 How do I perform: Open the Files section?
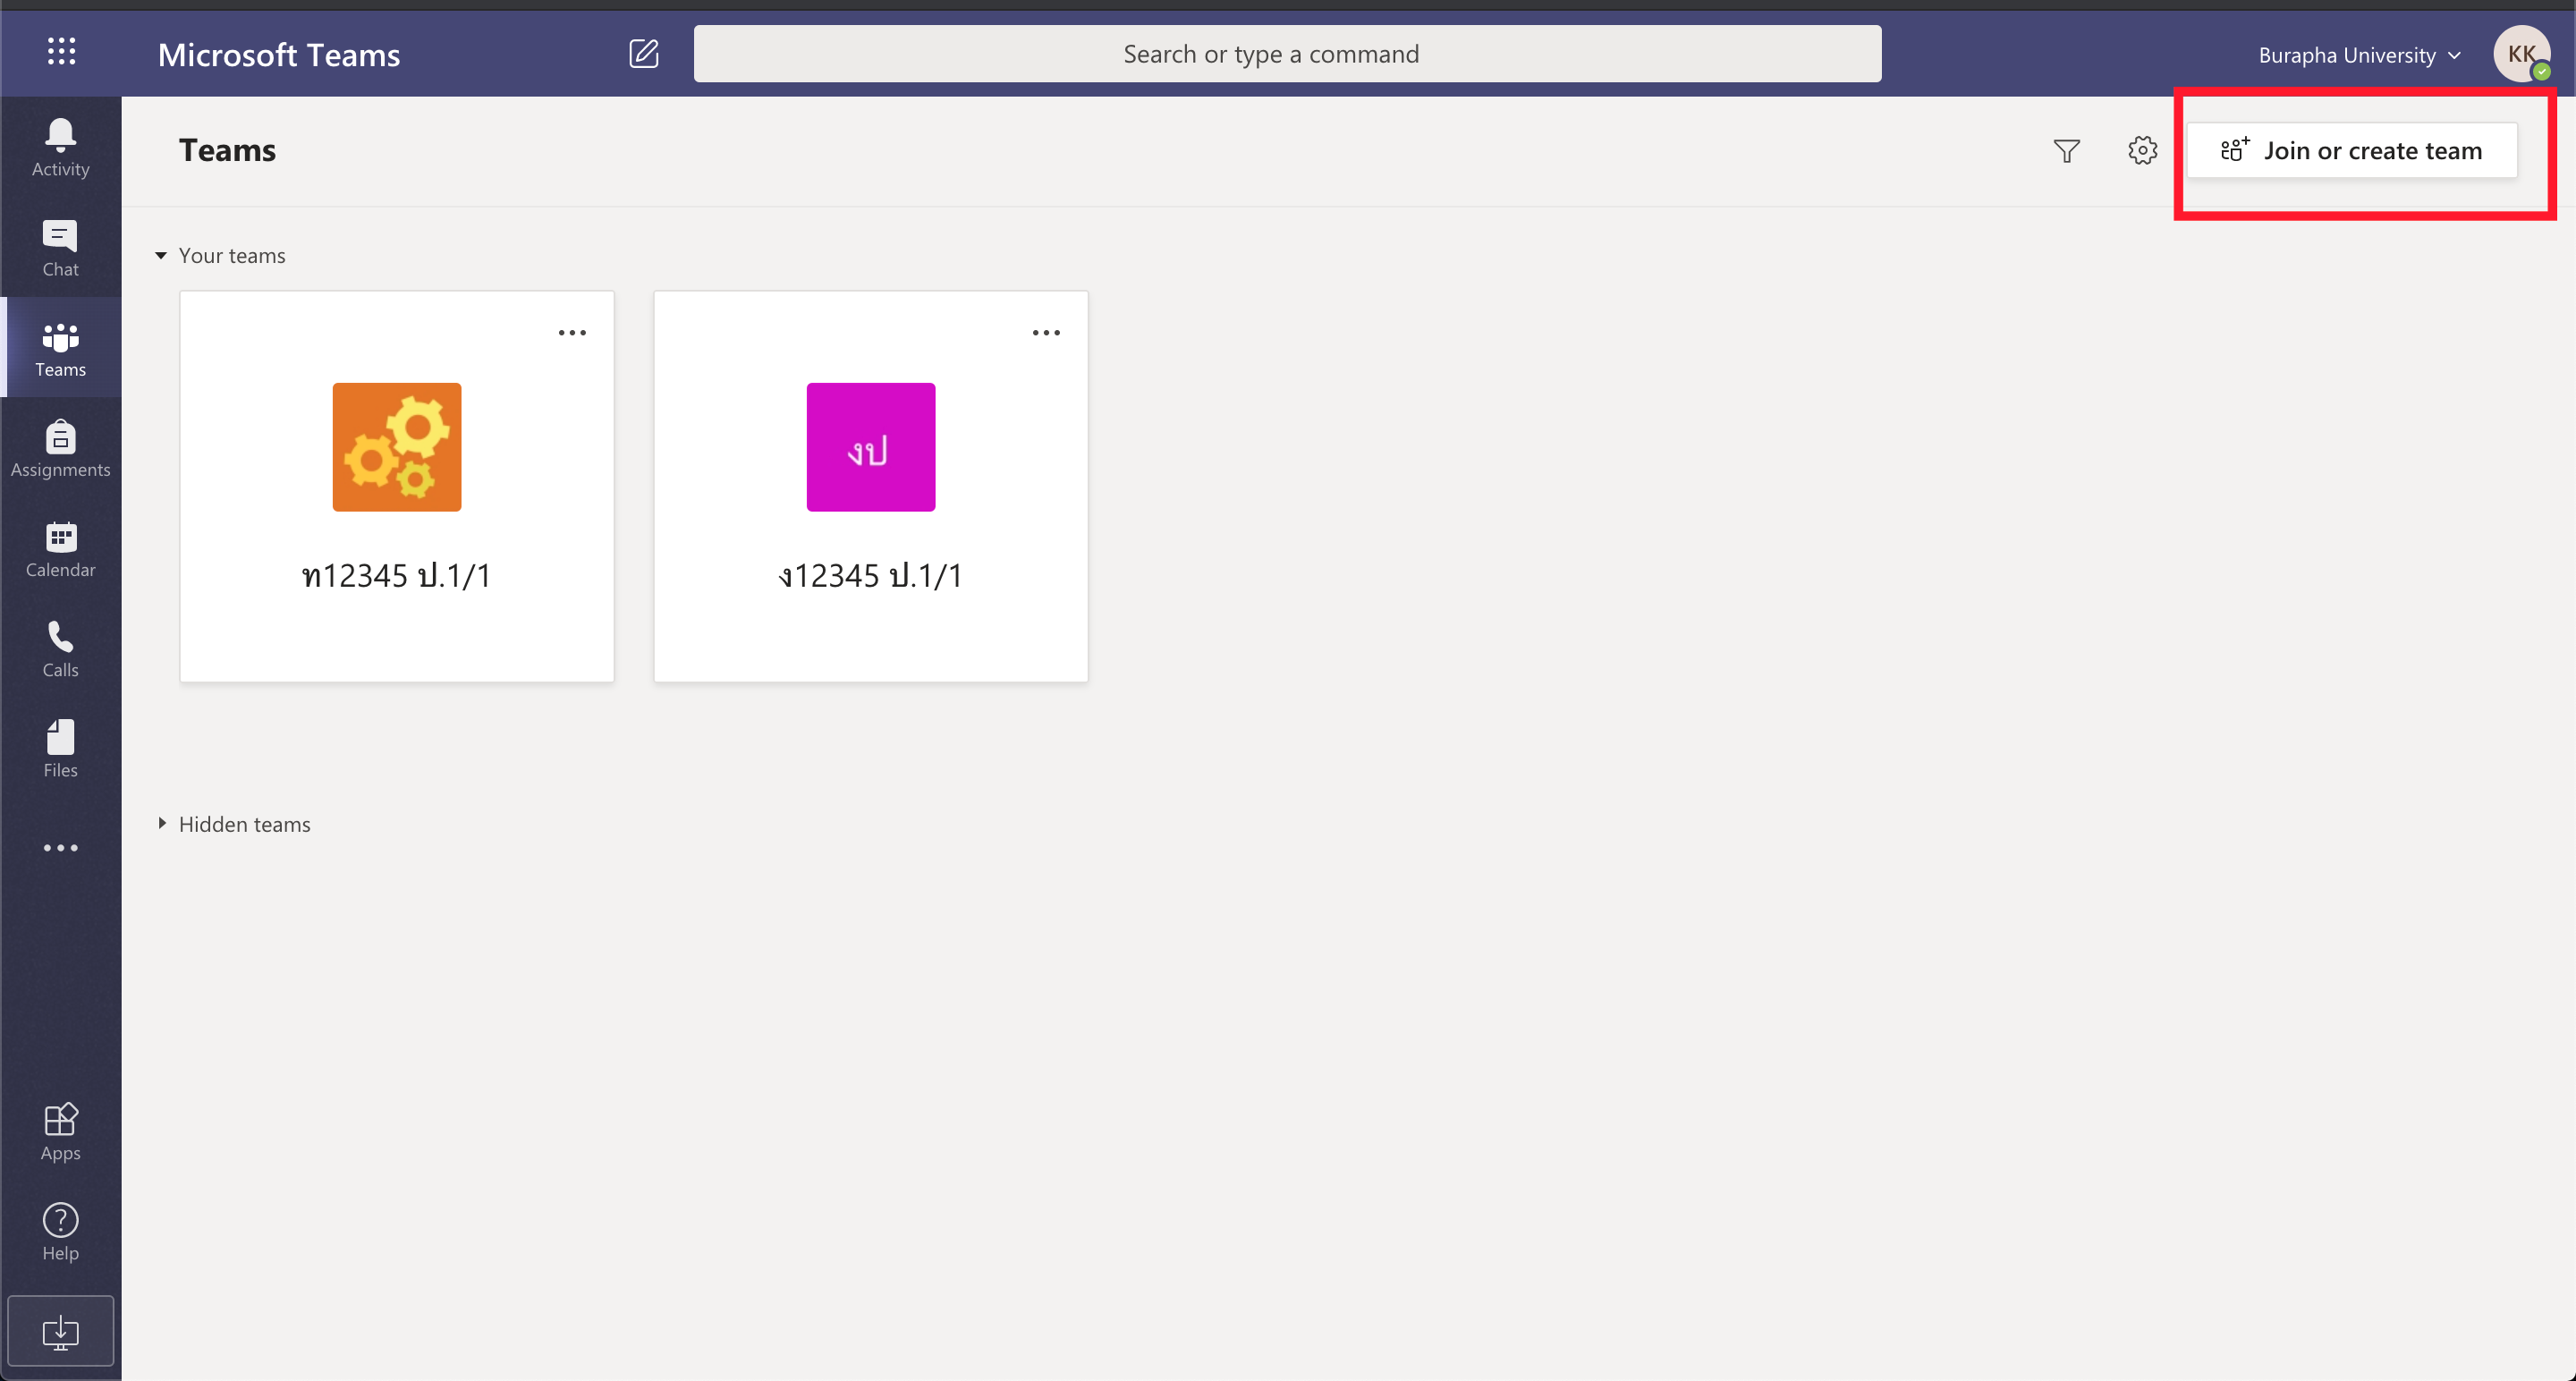click(x=60, y=748)
